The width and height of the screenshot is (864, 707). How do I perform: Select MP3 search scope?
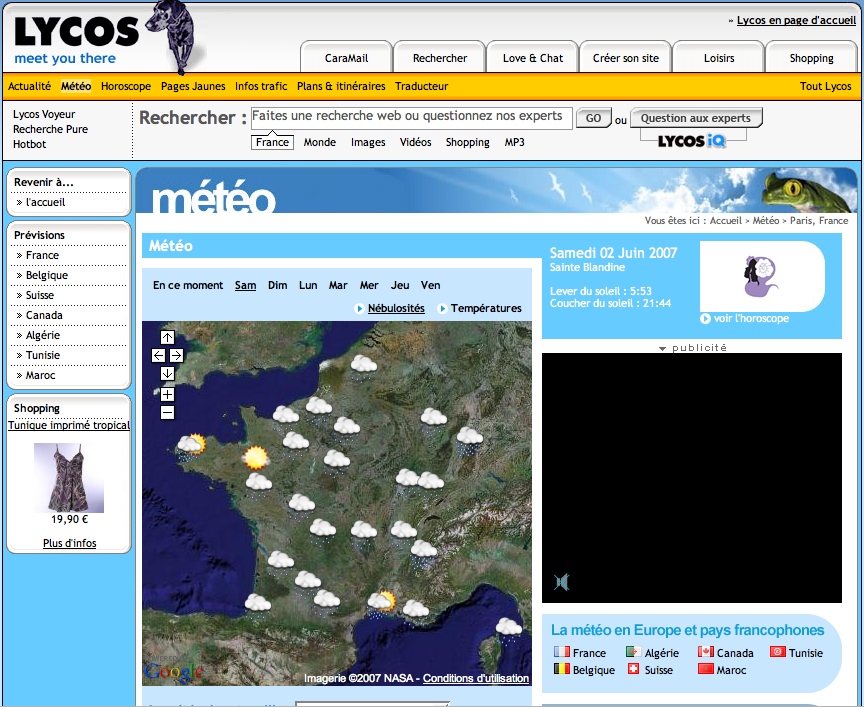(515, 142)
